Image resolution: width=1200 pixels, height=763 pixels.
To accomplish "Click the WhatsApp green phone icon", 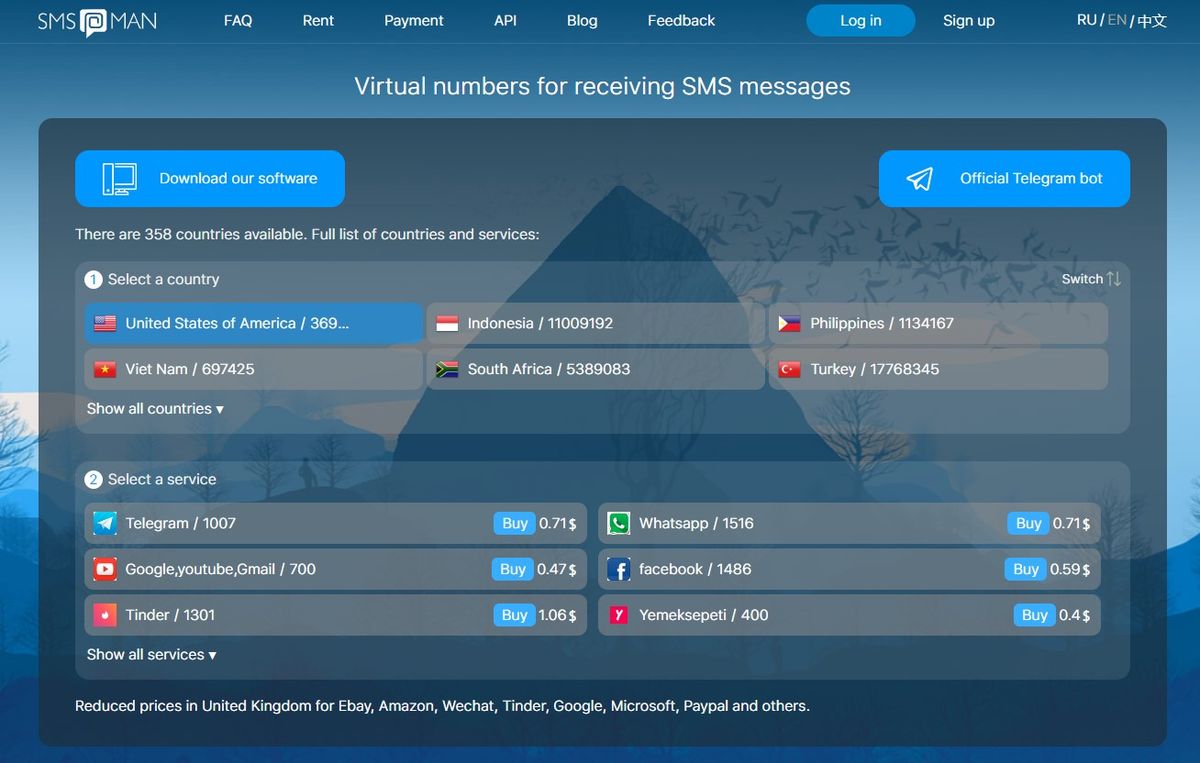I will (618, 523).
